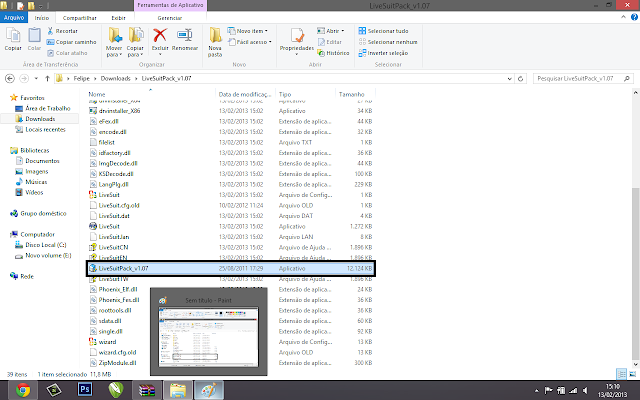
Task: Open the Arquivo menu tab
Action: (14, 18)
